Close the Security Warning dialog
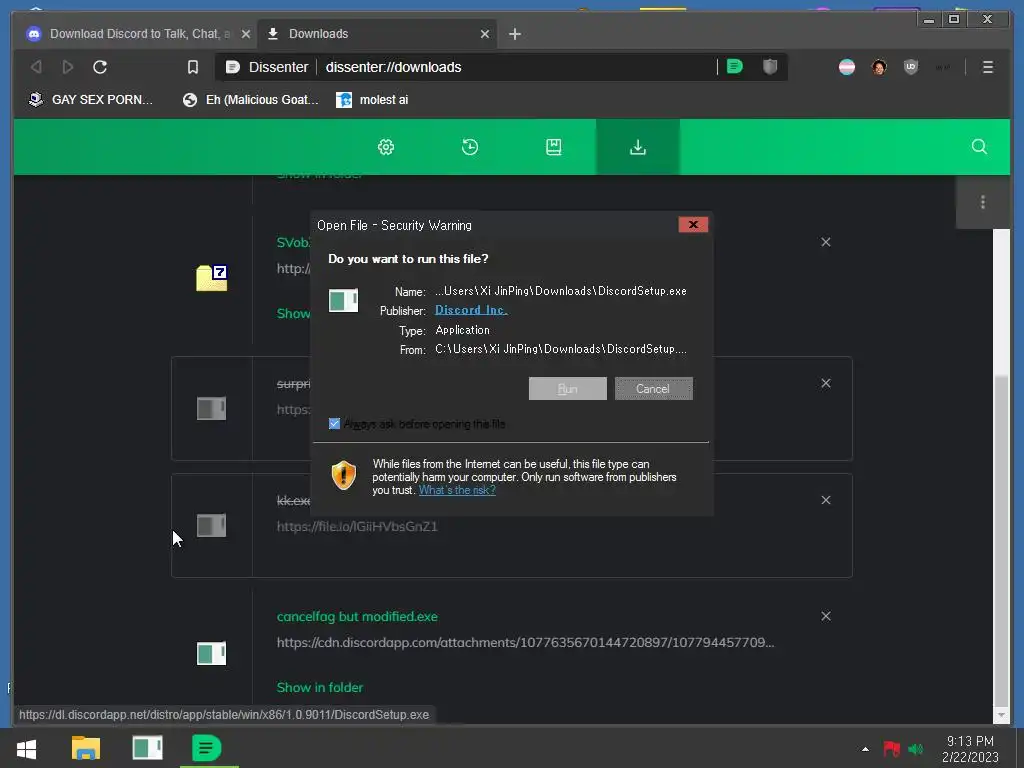The image size is (1024, 768). tap(693, 225)
